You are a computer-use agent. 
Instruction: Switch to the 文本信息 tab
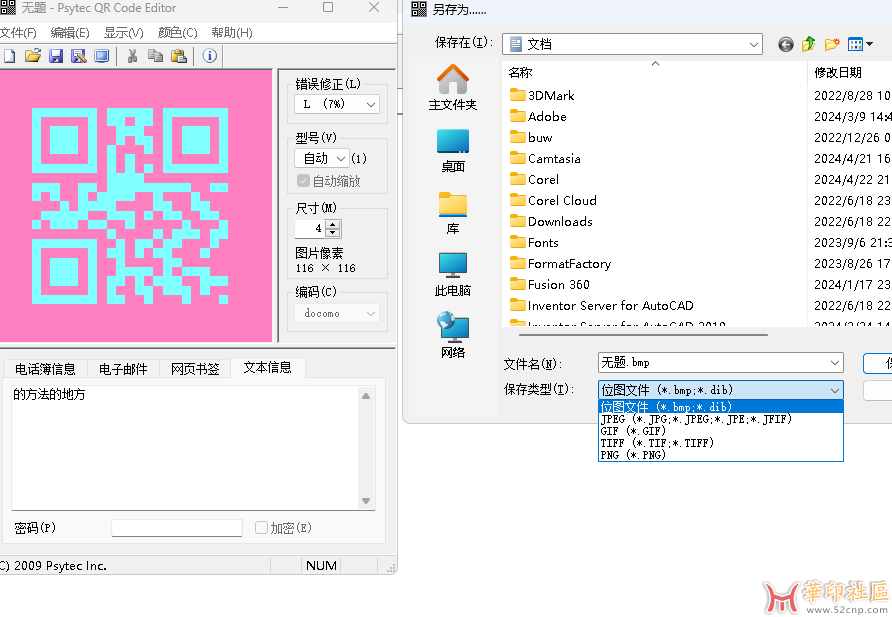click(267, 367)
